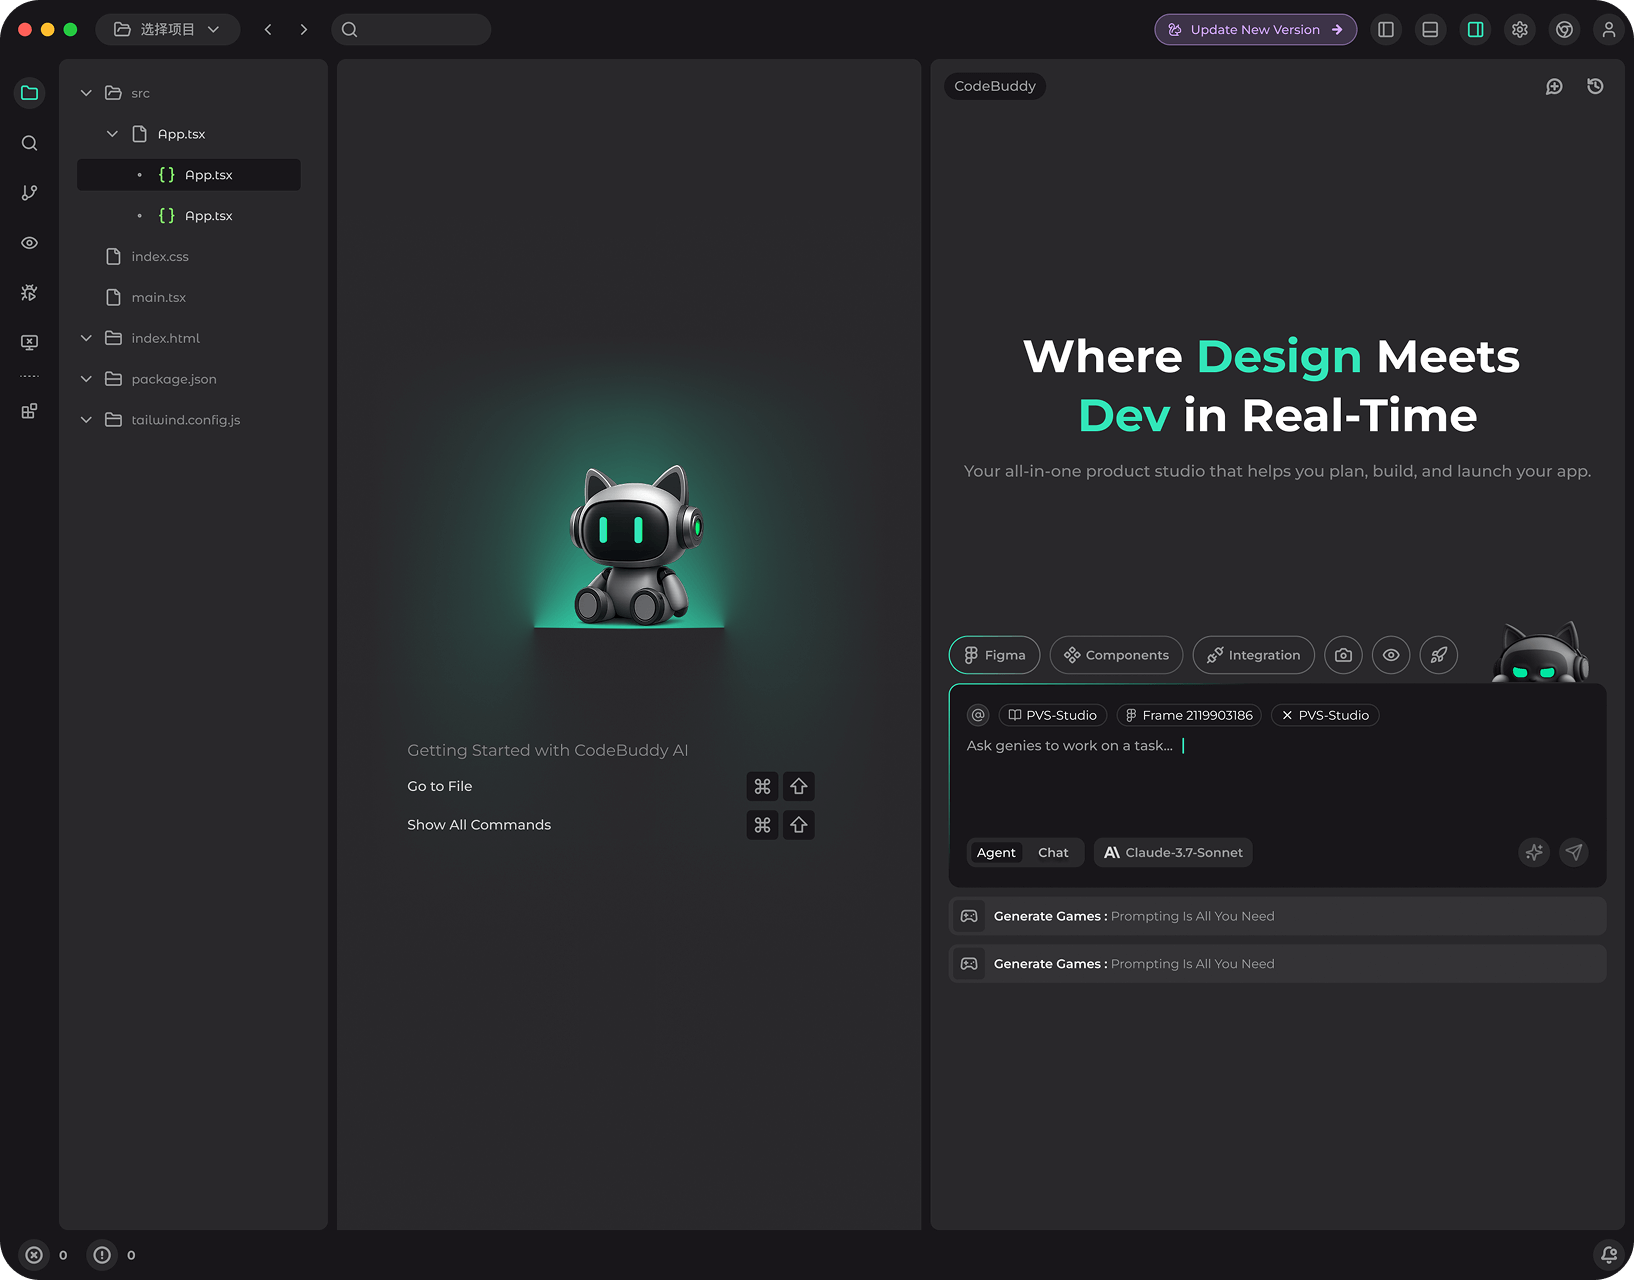Click the Figma button

point(994,655)
